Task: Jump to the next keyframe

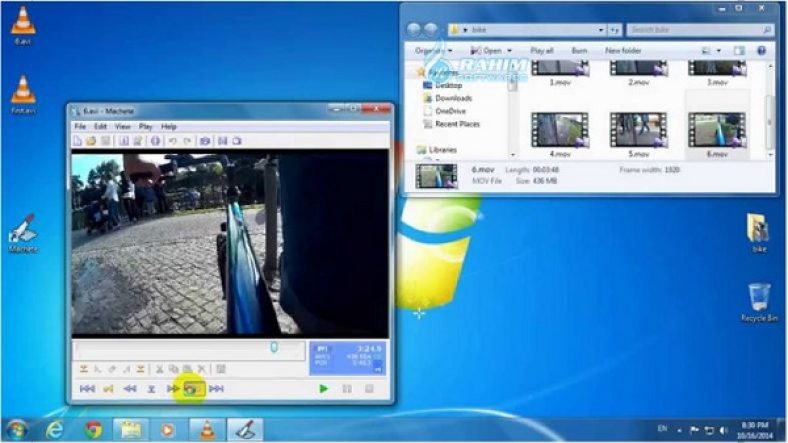Action: (x=194, y=389)
